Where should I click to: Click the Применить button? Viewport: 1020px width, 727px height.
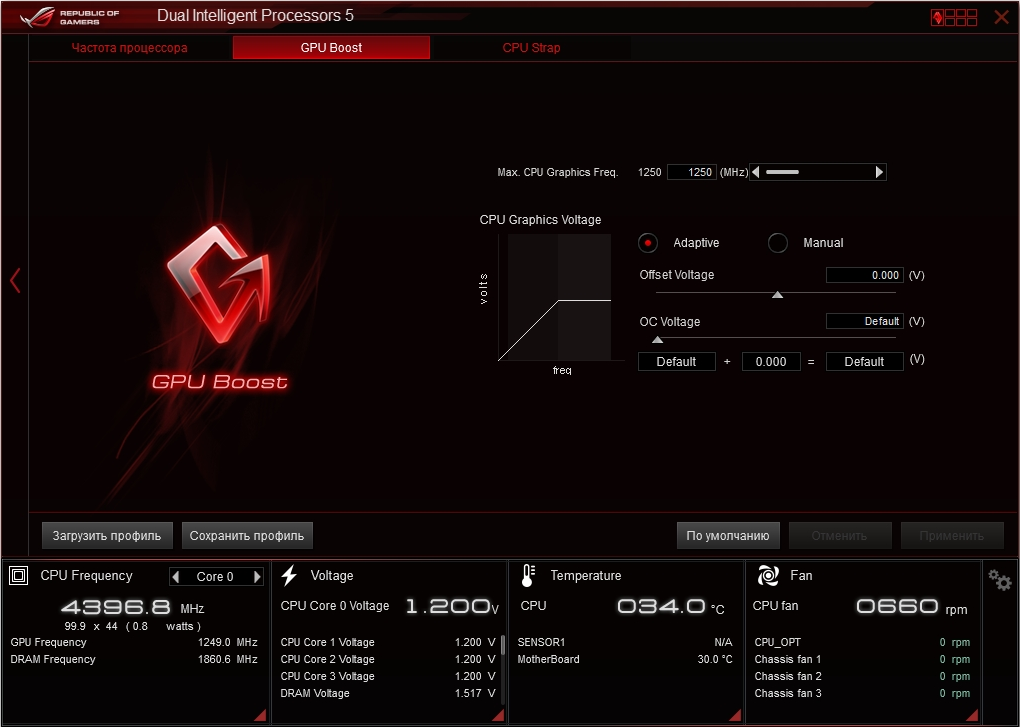pyautogui.click(x=952, y=536)
